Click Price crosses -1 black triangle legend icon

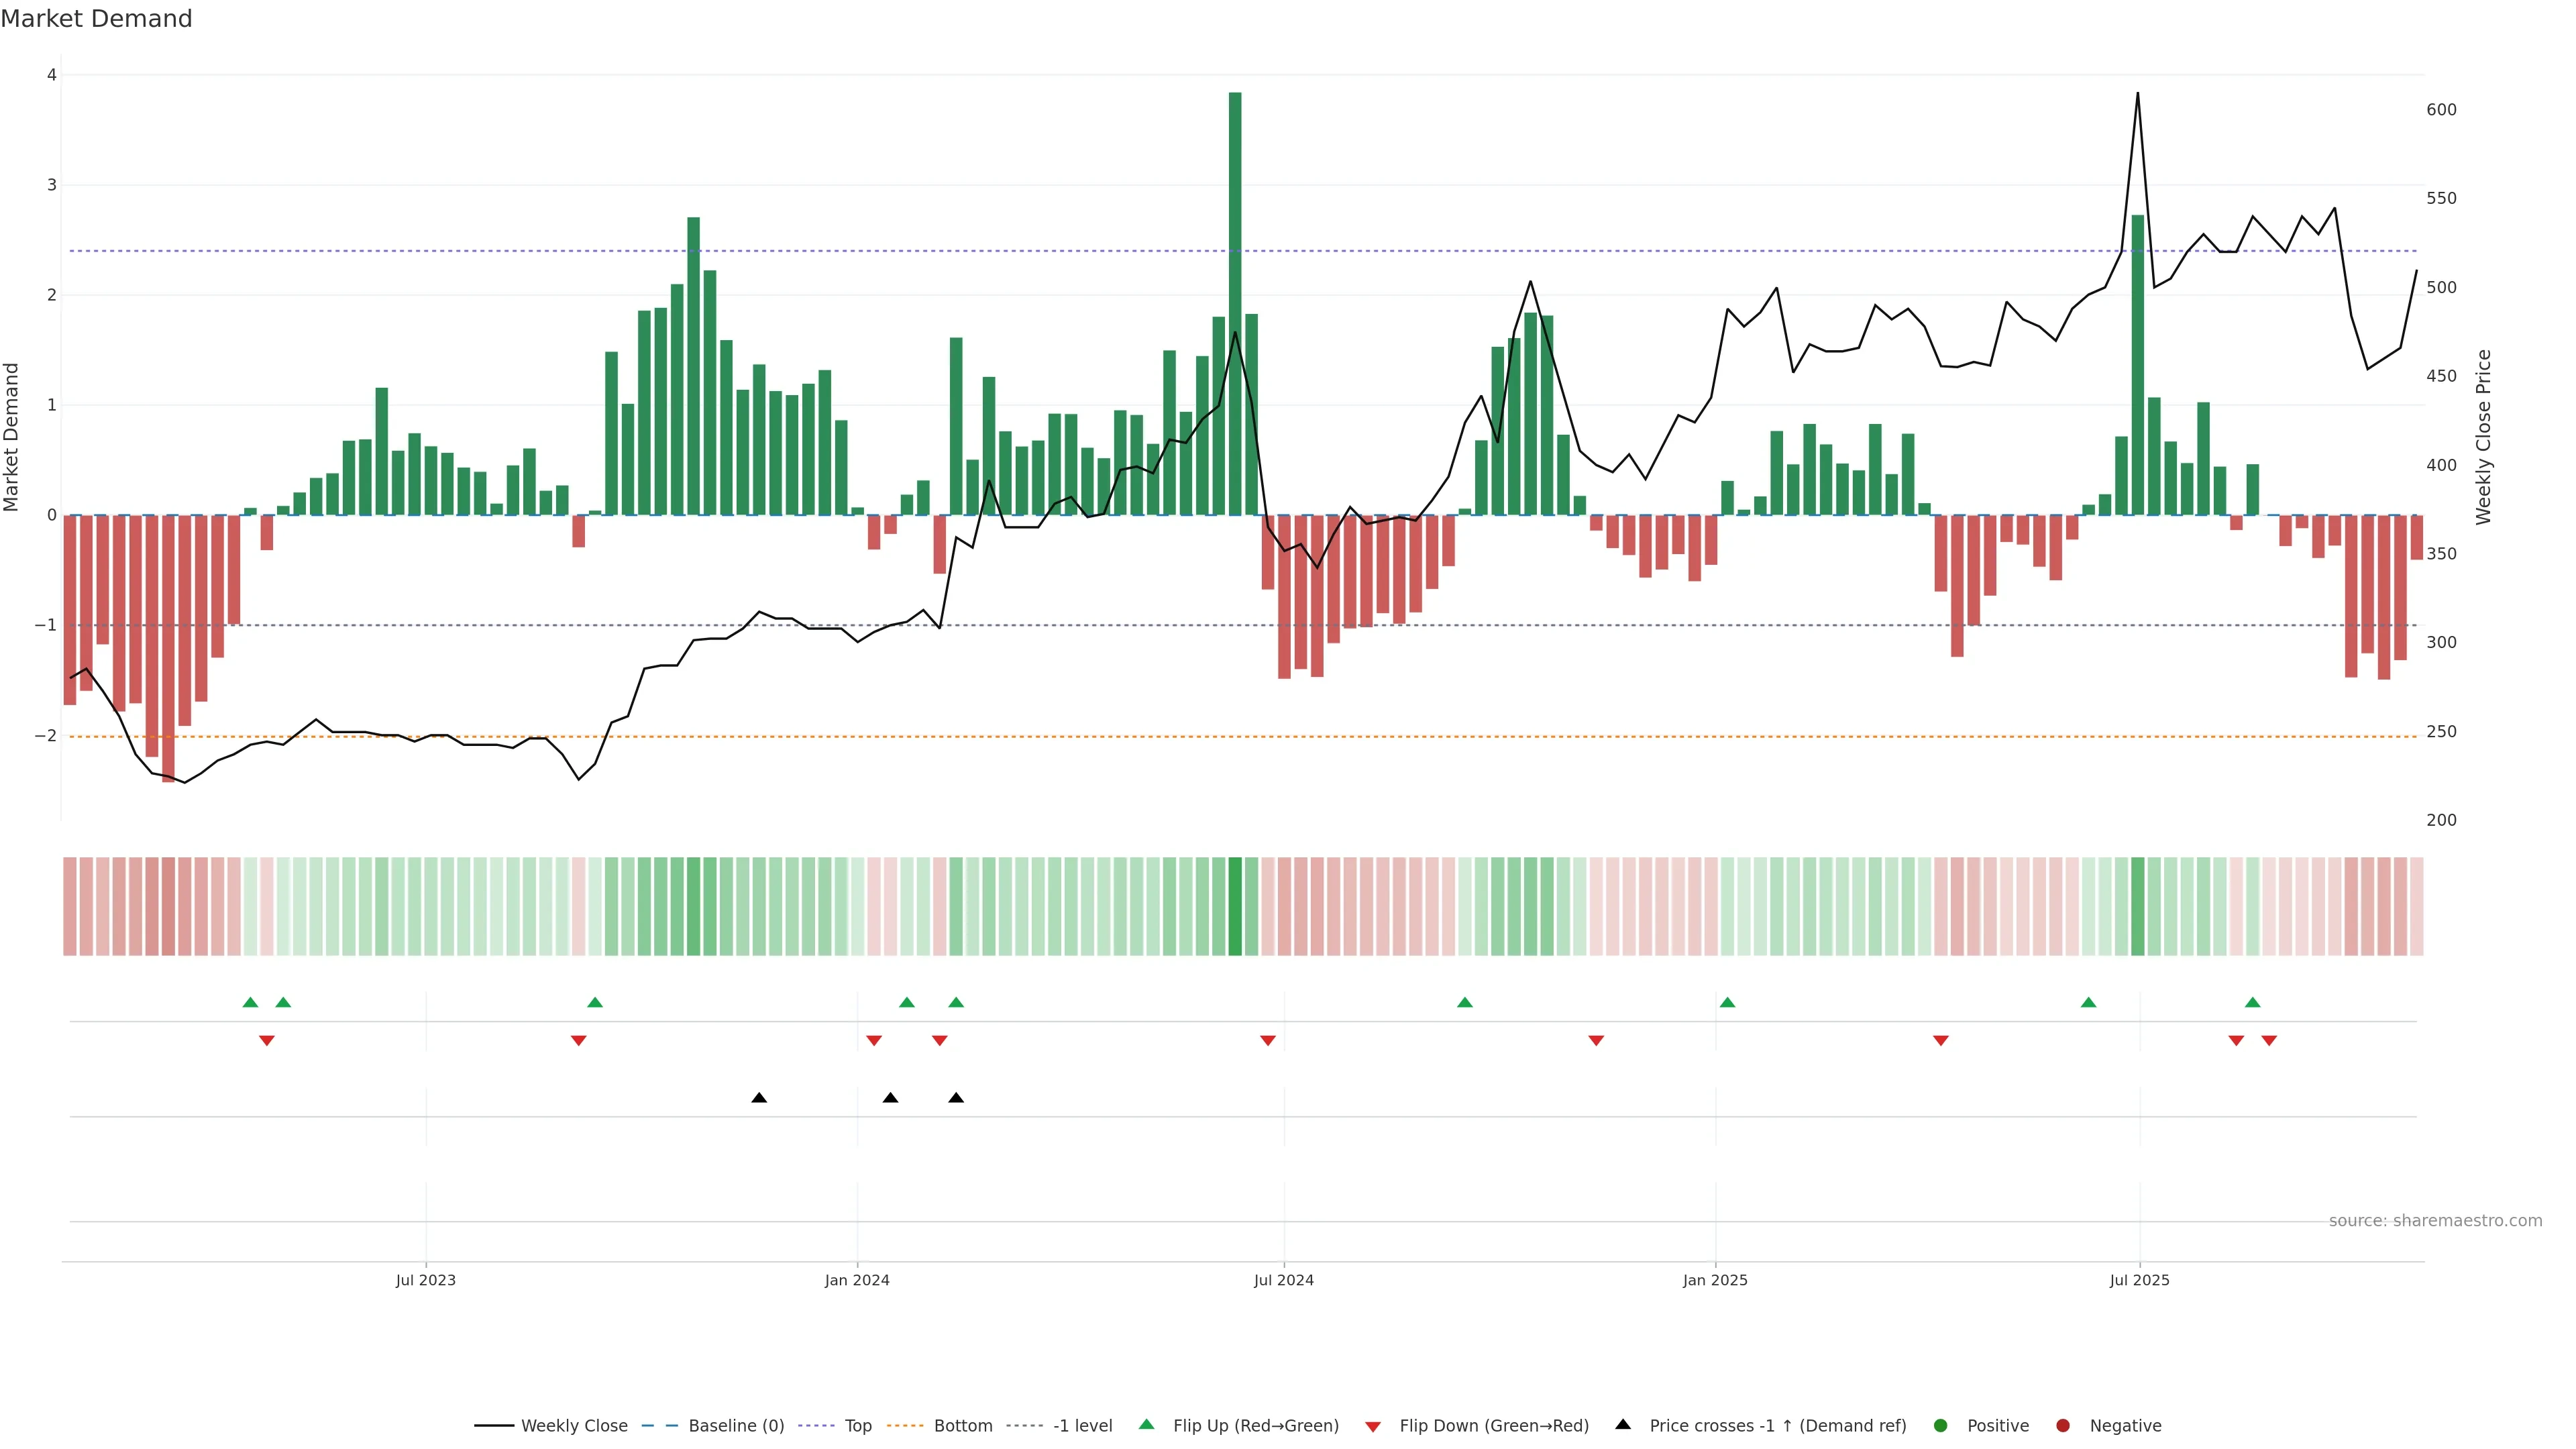(x=1623, y=1425)
